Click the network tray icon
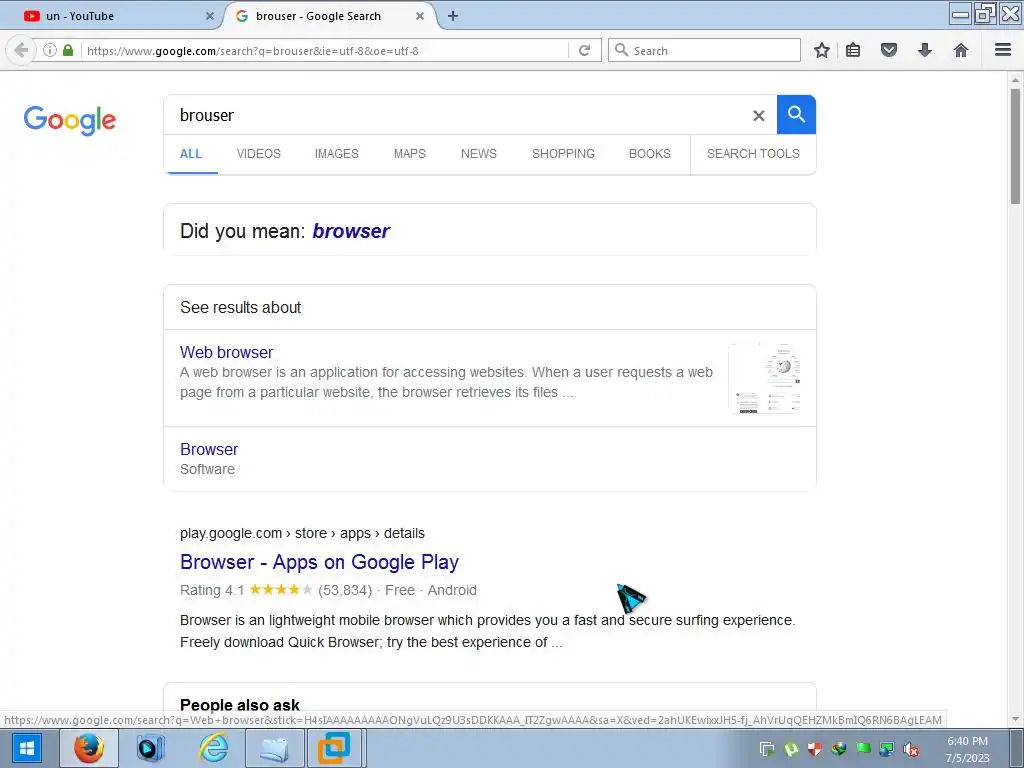The height and width of the screenshot is (768, 1024). click(887, 749)
